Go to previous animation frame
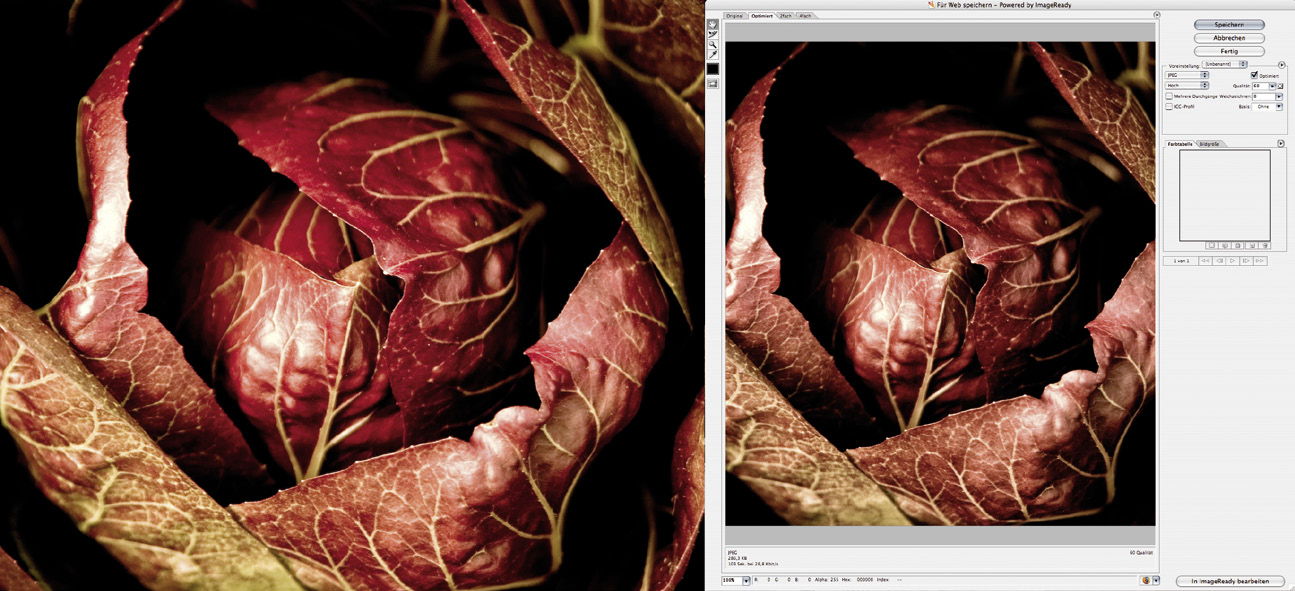This screenshot has width=1295, height=591. pos(1219,261)
